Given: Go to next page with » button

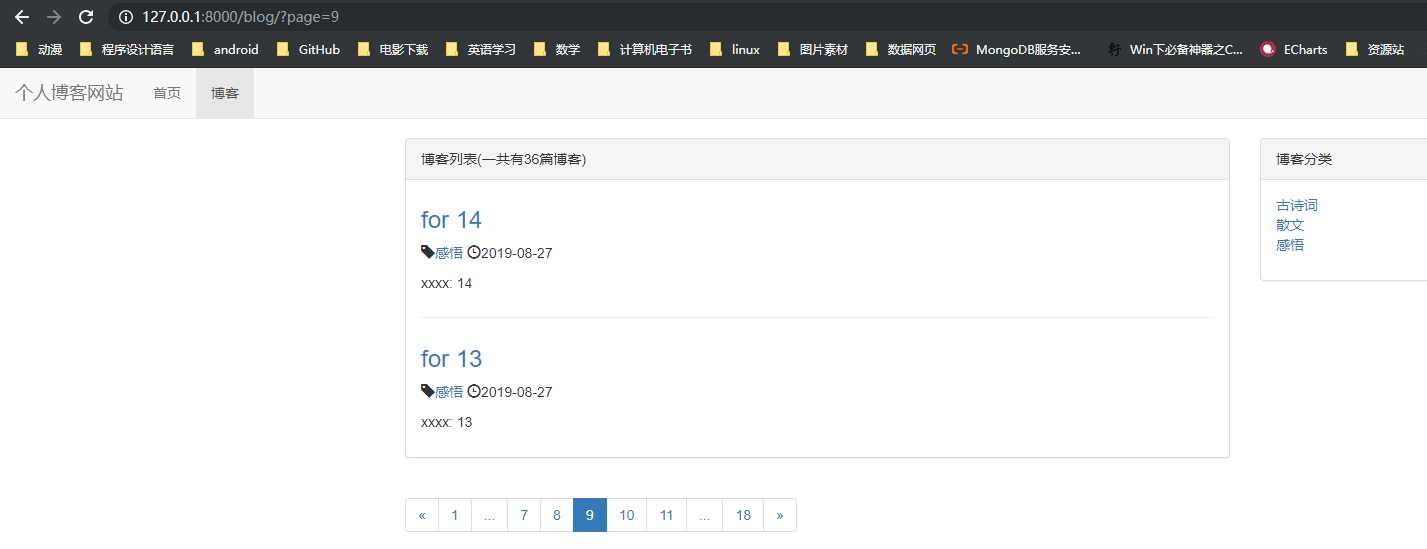Looking at the screenshot, I should click(x=780, y=515).
